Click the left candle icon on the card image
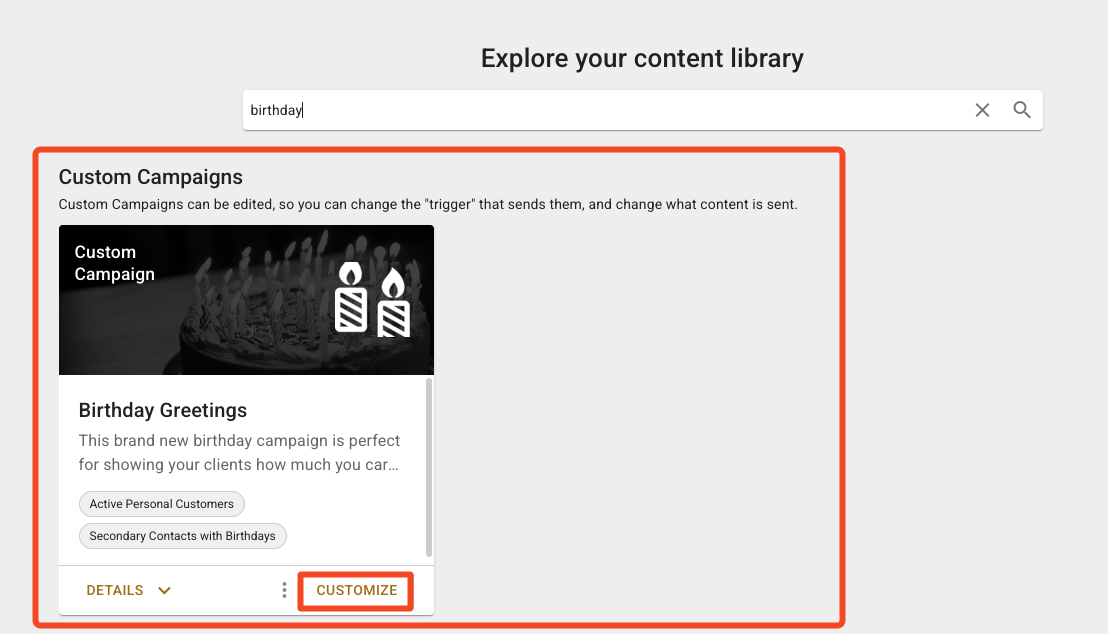This screenshot has width=1108, height=634. 351,297
